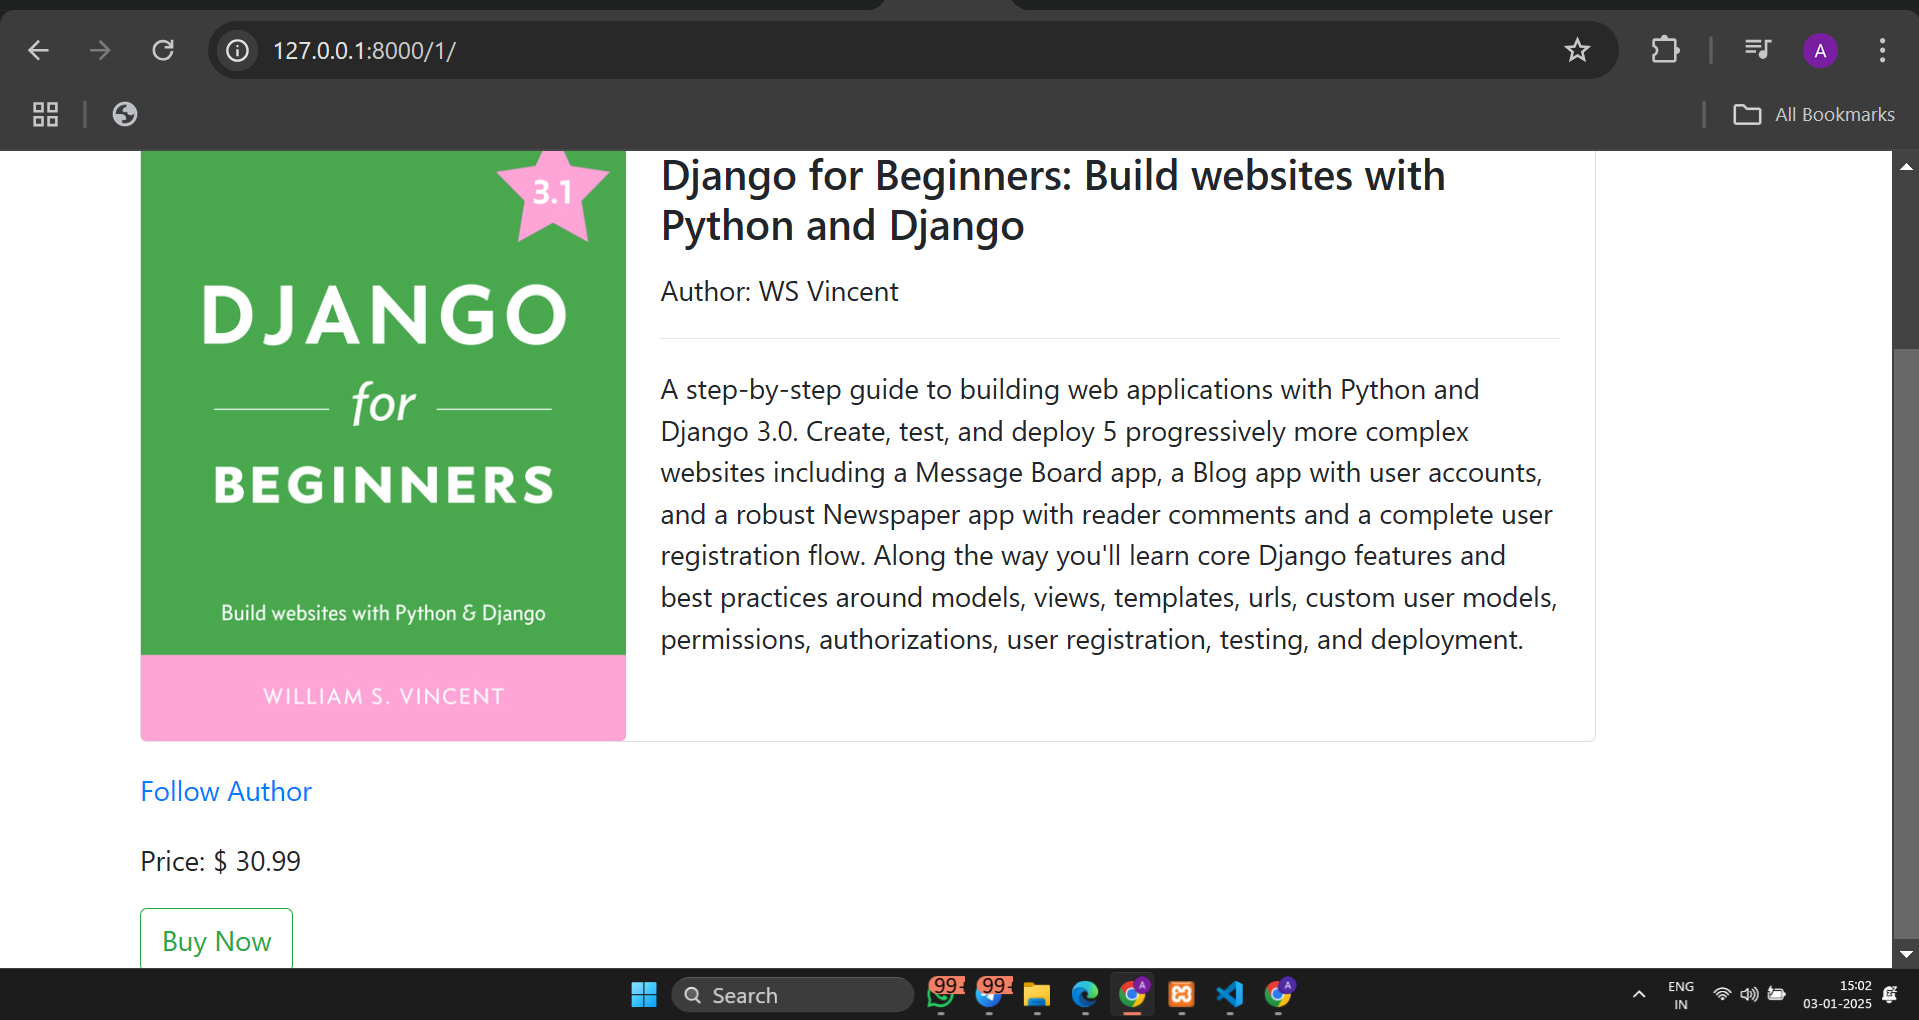This screenshot has width=1919, height=1020.
Task: Click the Follow Author link
Action: click(226, 791)
